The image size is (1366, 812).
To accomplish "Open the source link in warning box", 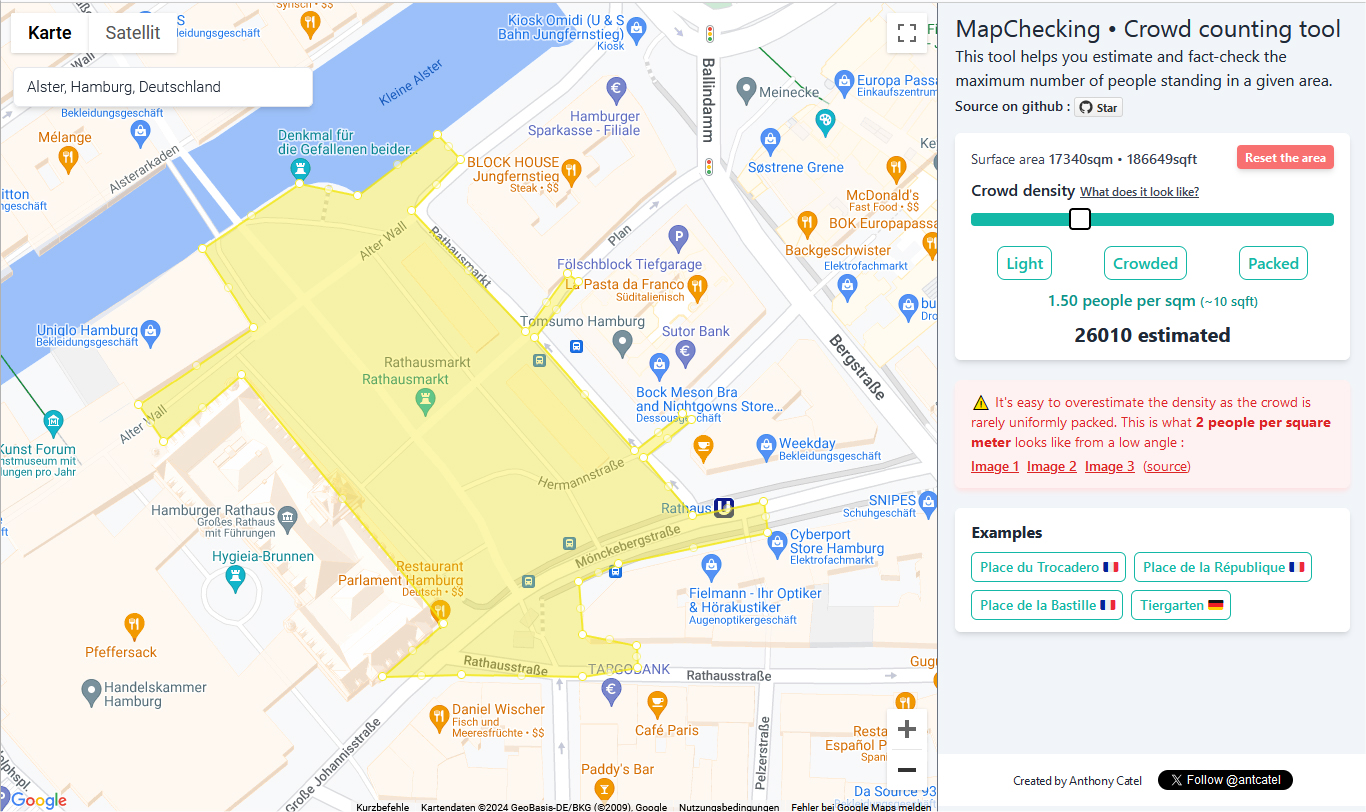I will [1167, 467].
